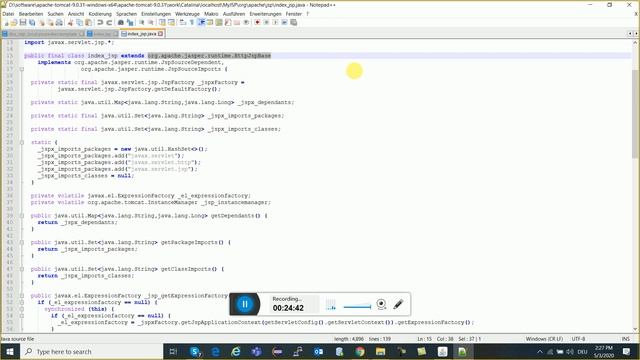Image resolution: width=640 pixels, height=360 pixels.
Task: Click the Zoom Out toolbar icon
Action: (151, 22)
